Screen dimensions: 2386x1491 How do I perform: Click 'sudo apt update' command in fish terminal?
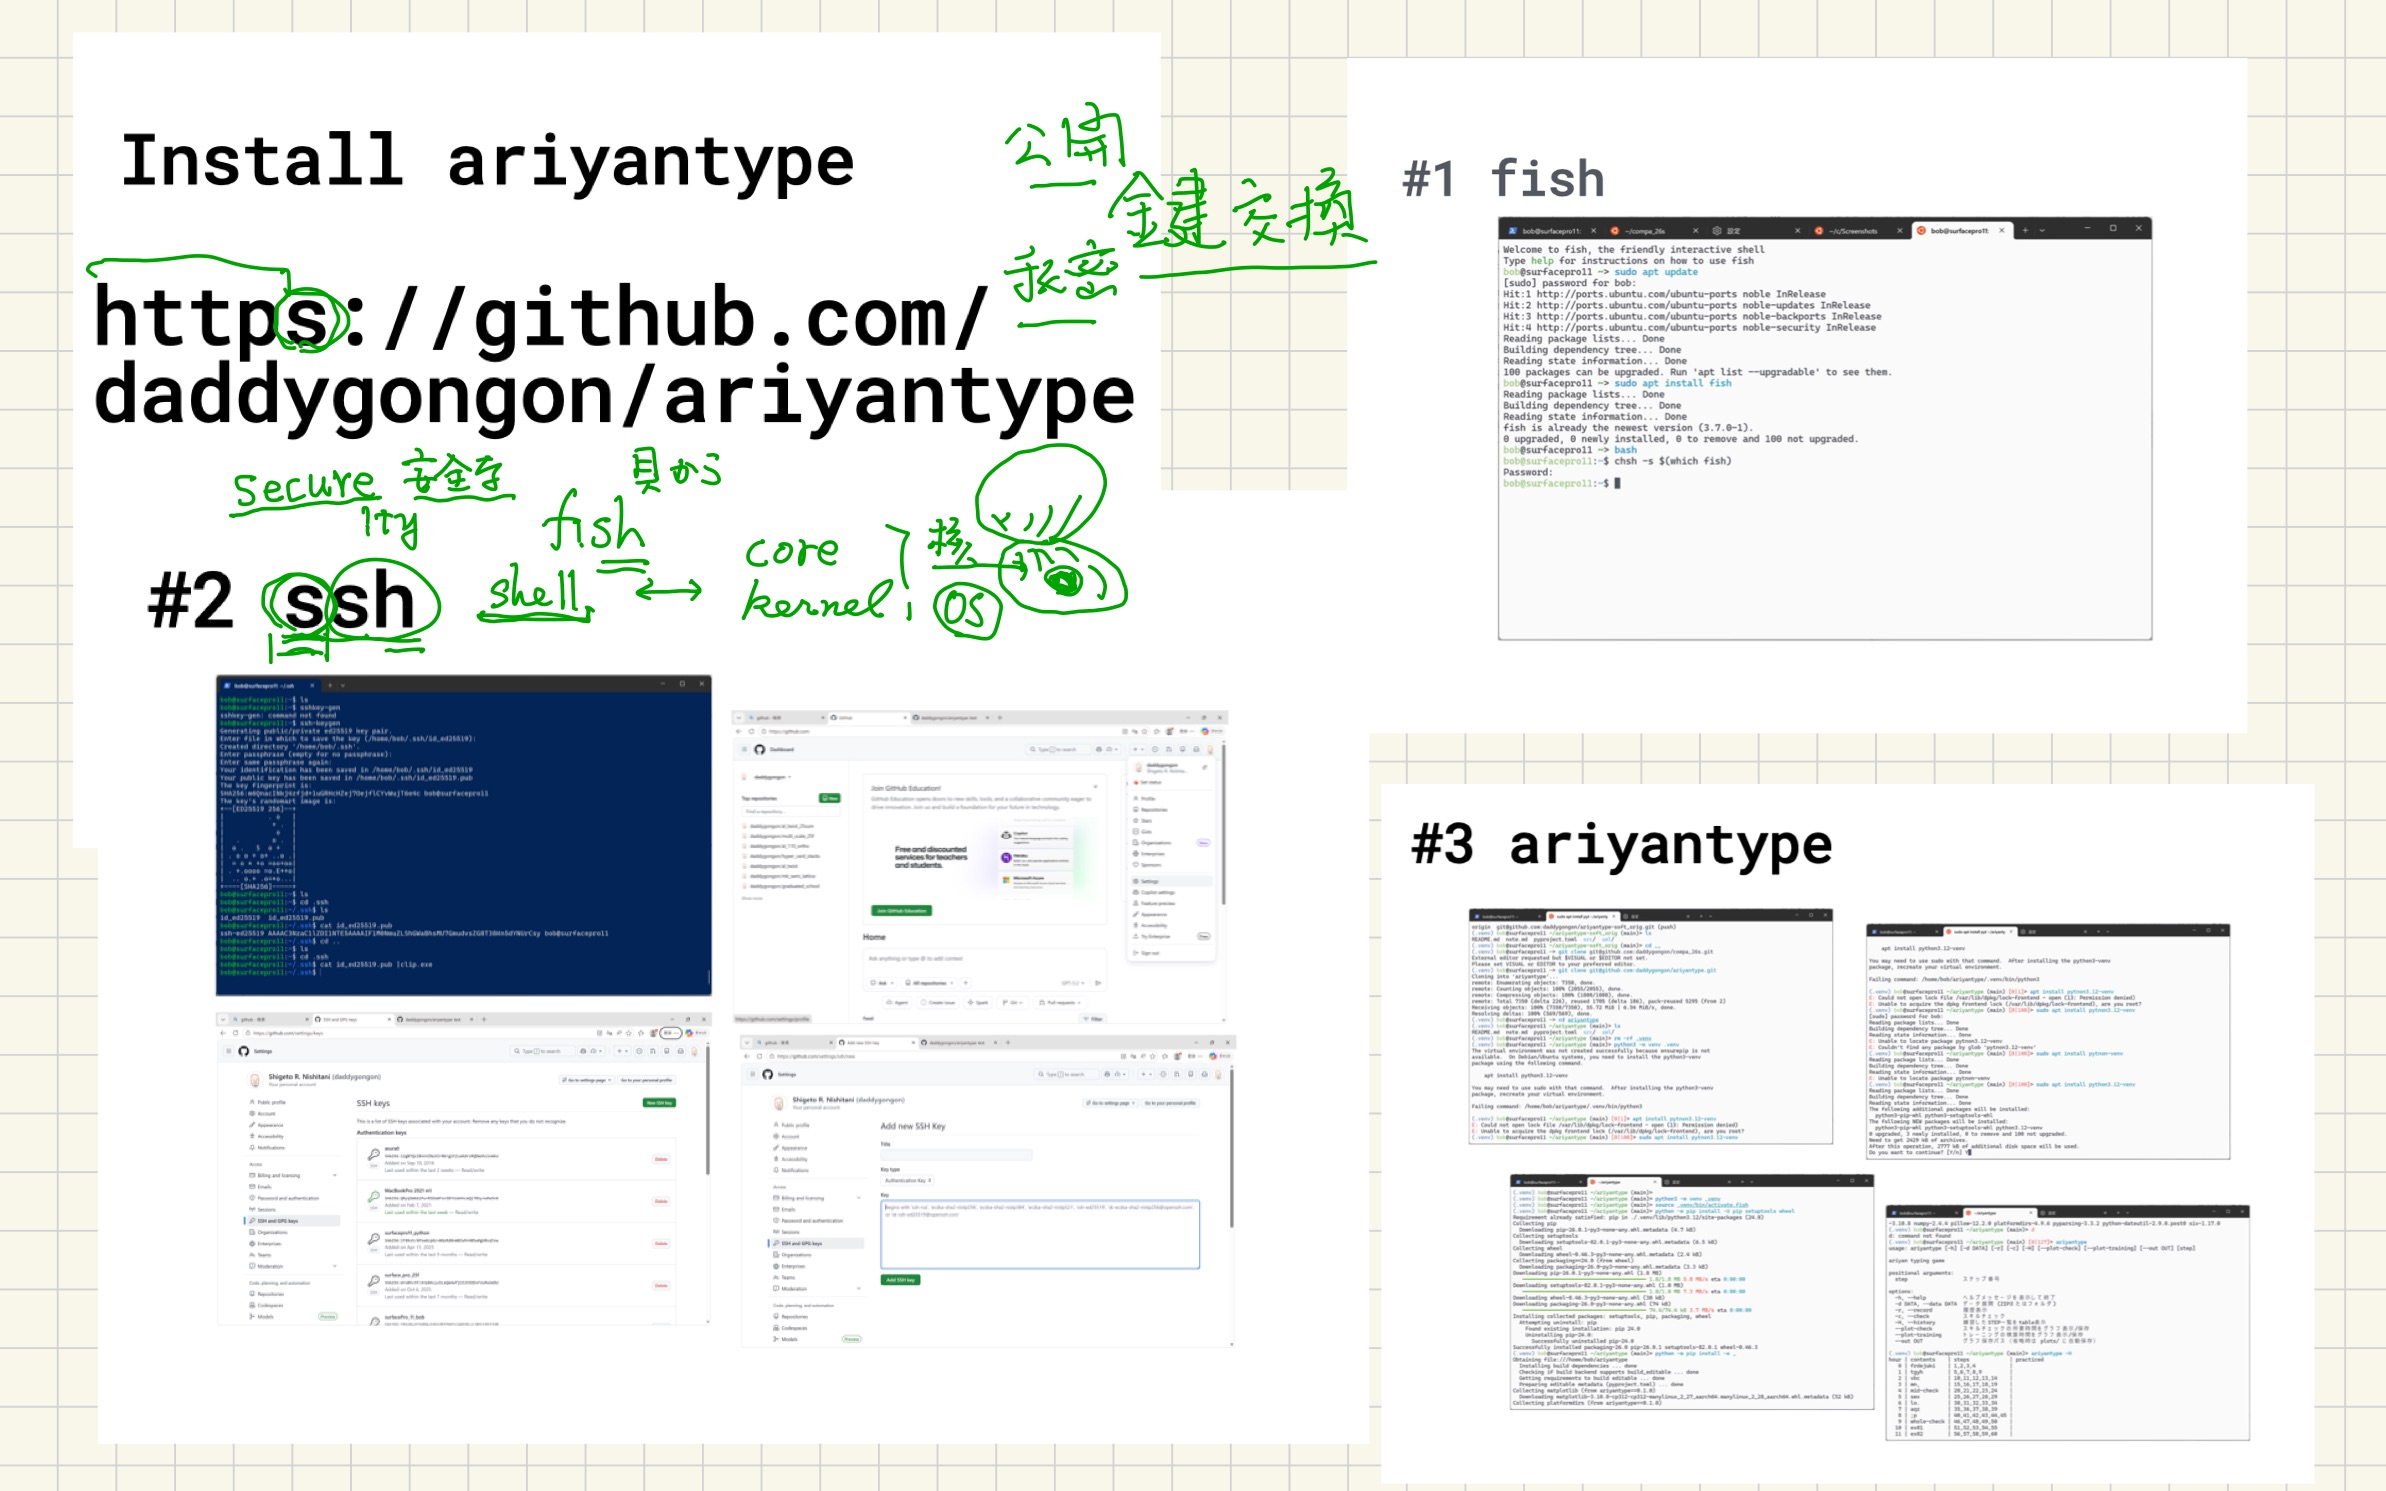(1655, 272)
